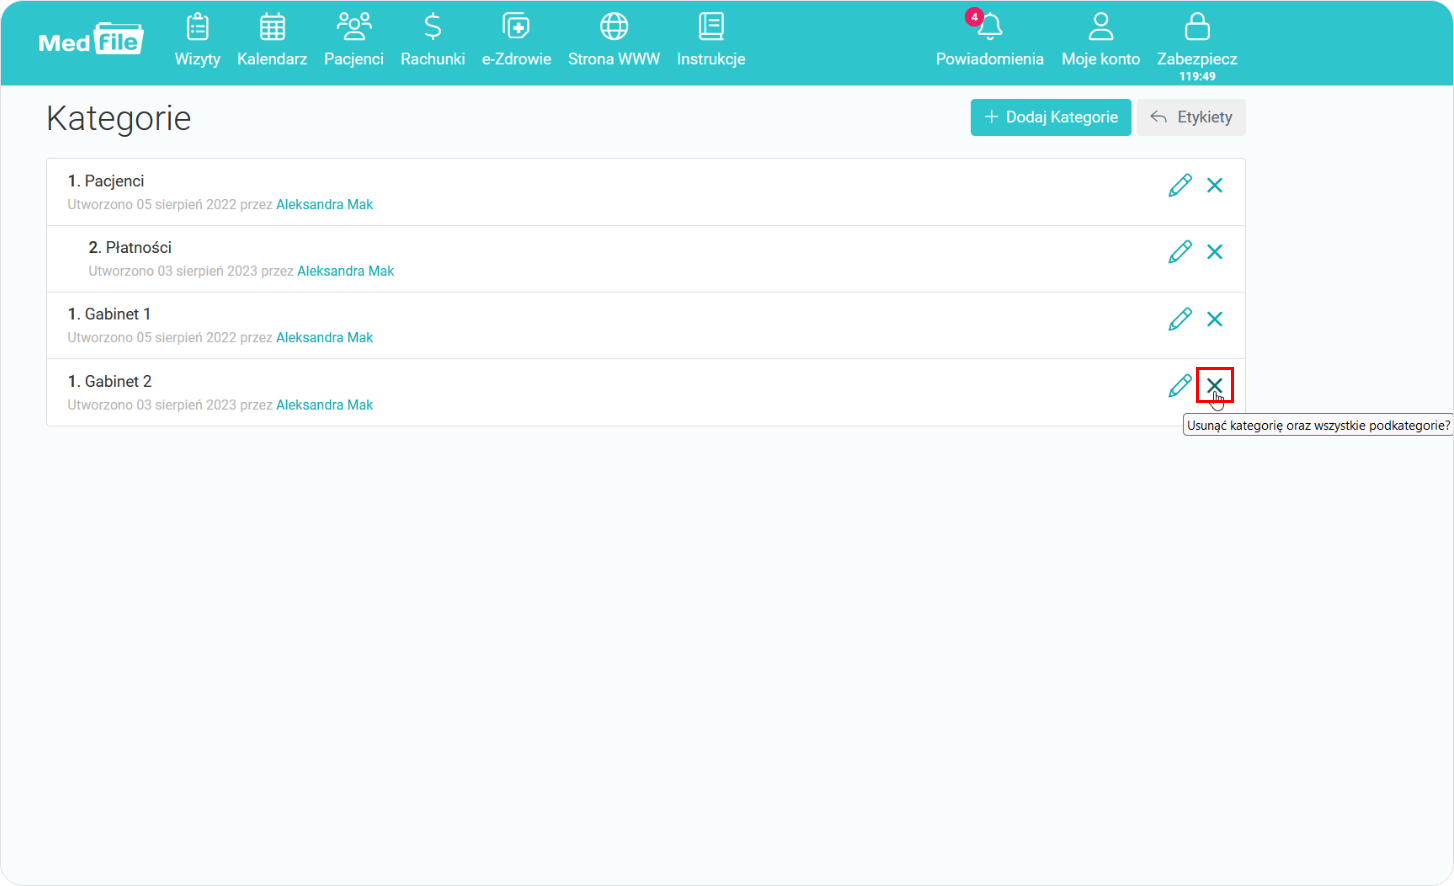Go to Pacjenci in the top menu
The height and width of the screenshot is (886, 1454).
coord(354,41)
